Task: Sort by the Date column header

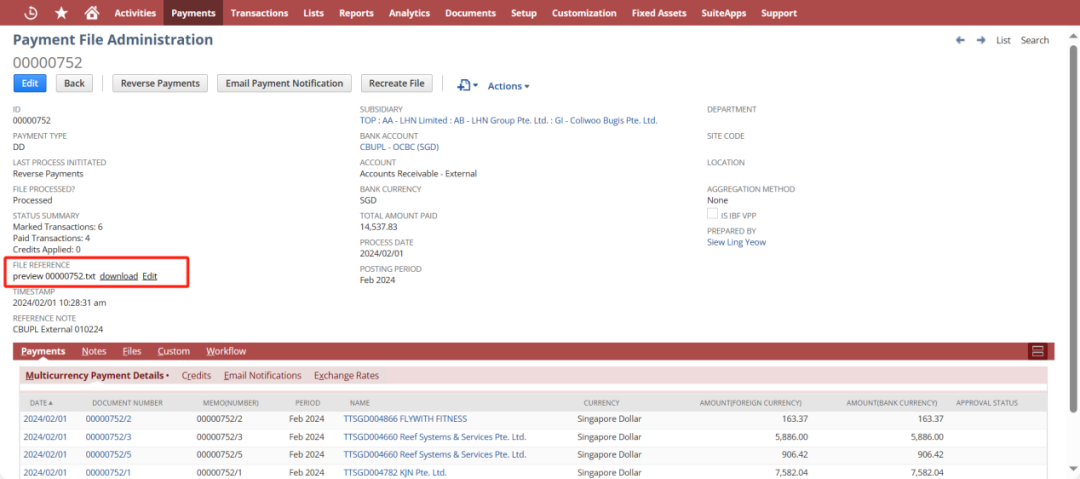Action: tap(41, 402)
